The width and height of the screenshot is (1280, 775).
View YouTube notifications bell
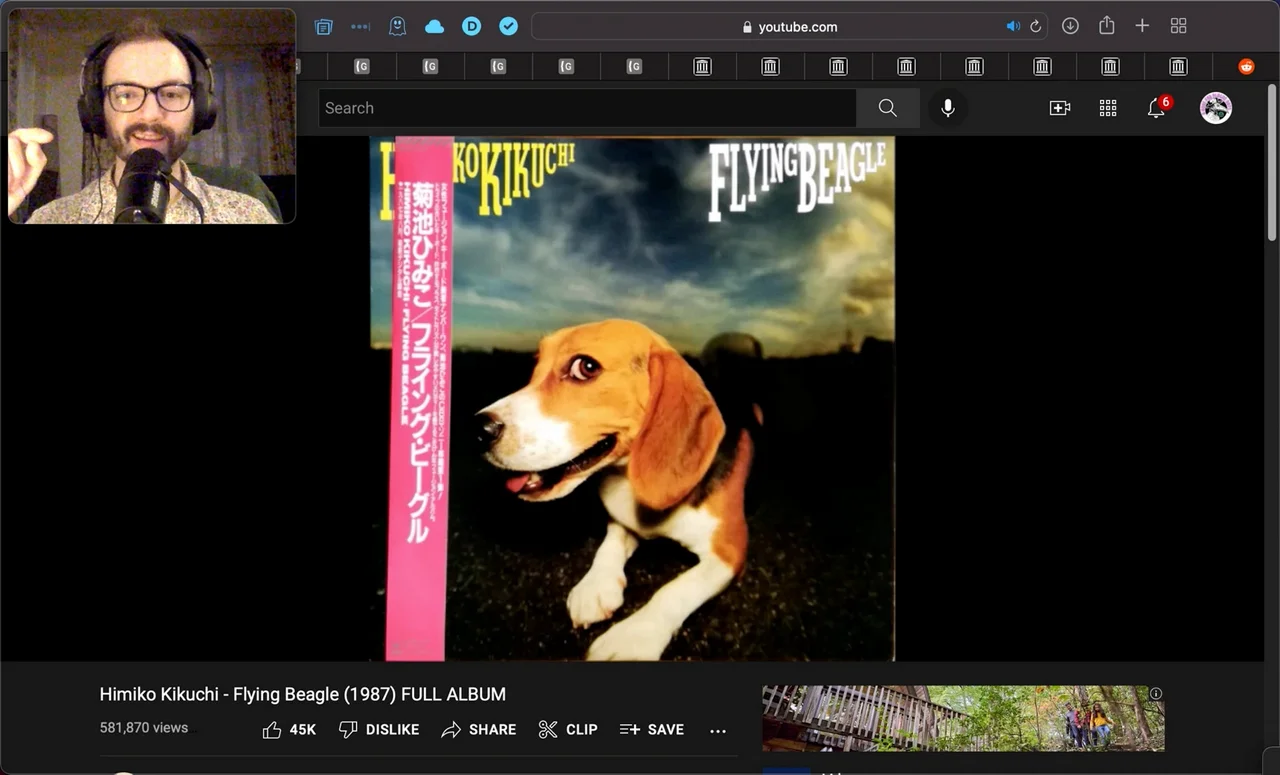point(1157,108)
